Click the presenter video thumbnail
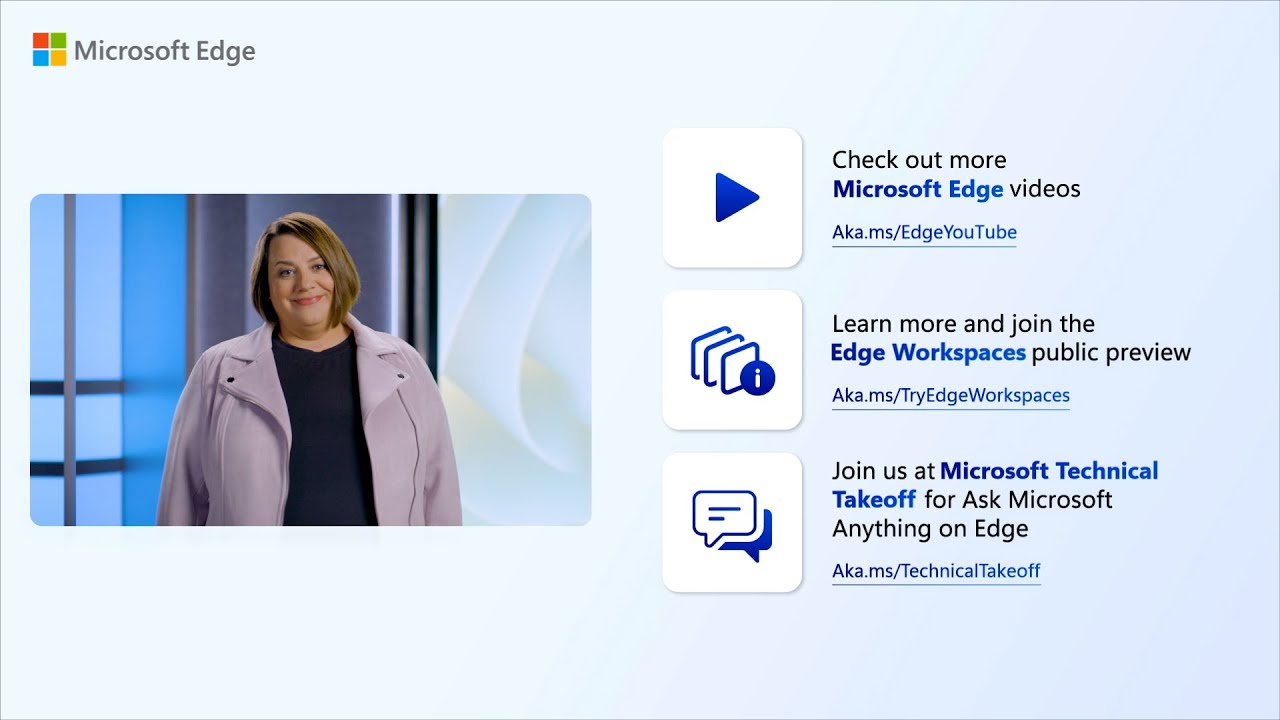The image size is (1280, 720). [311, 360]
